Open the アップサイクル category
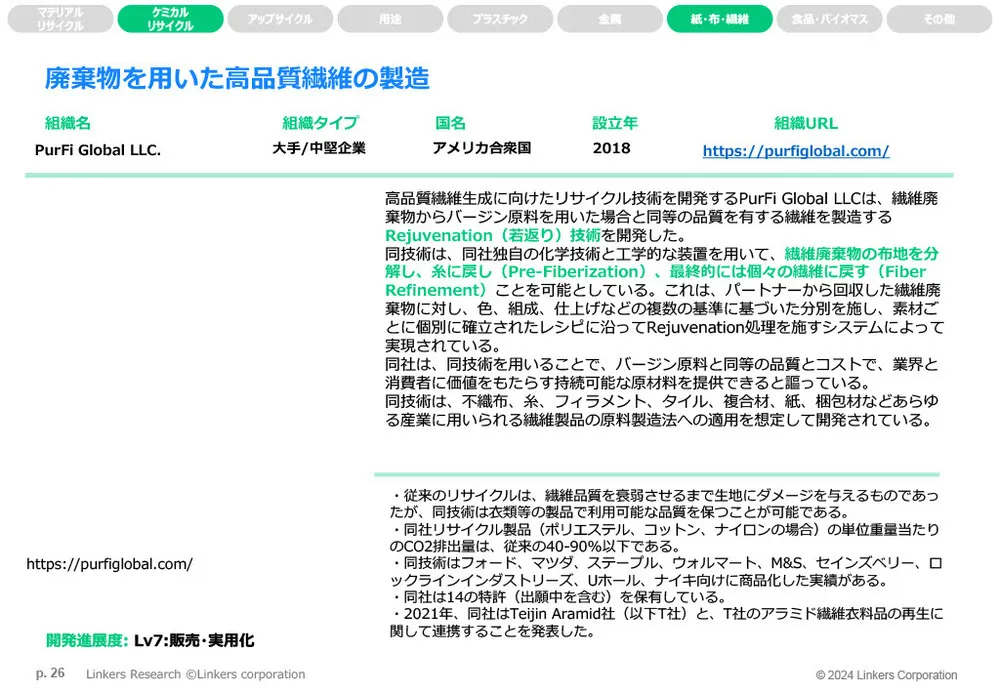Screen dimensions: 1000x692 280,18
